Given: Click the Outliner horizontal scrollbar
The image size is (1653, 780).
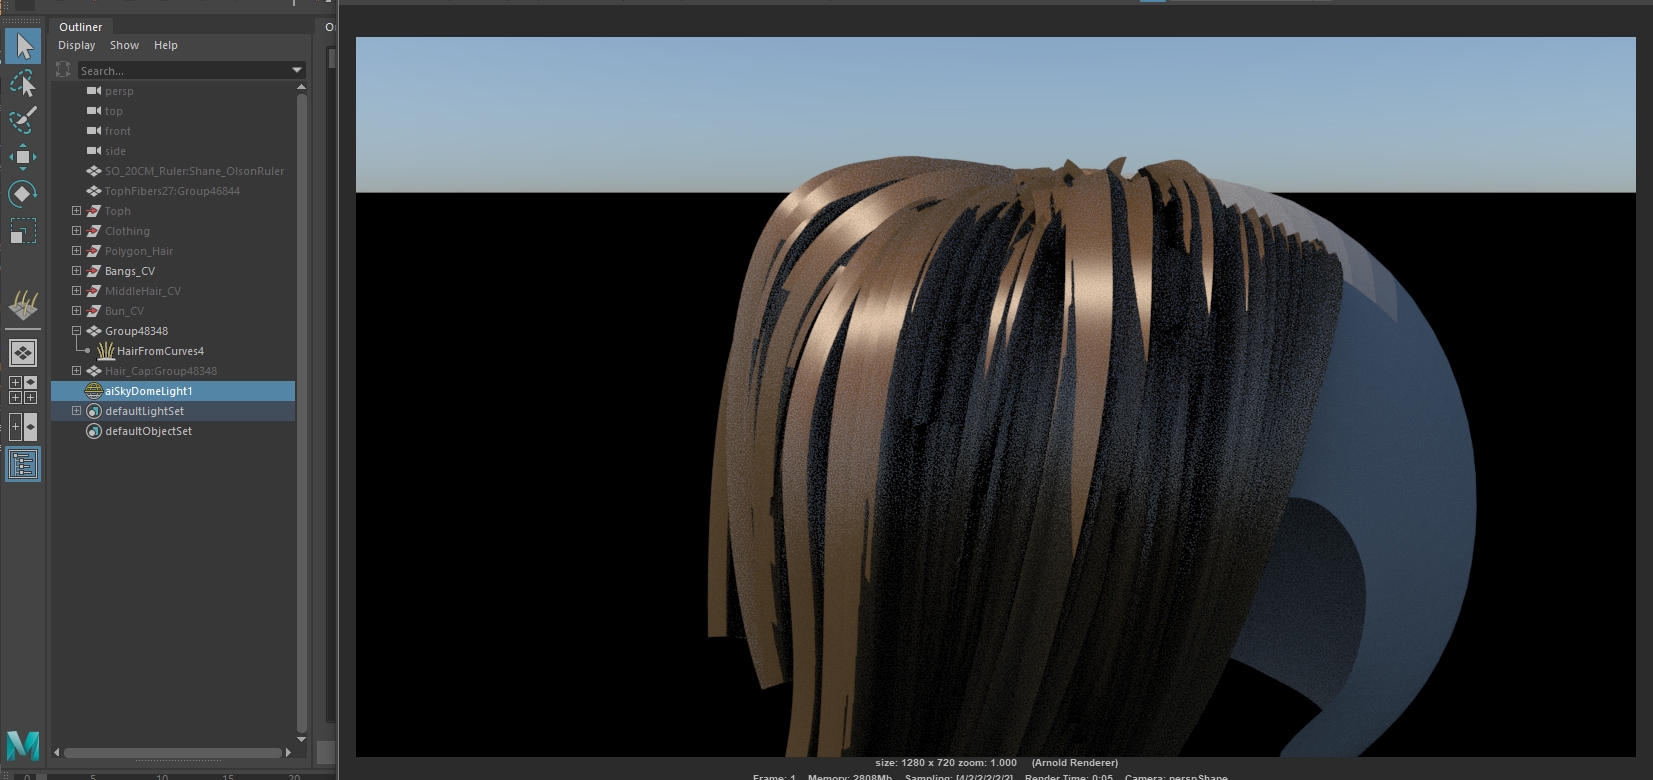Looking at the screenshot, I should tap(172, 752).
